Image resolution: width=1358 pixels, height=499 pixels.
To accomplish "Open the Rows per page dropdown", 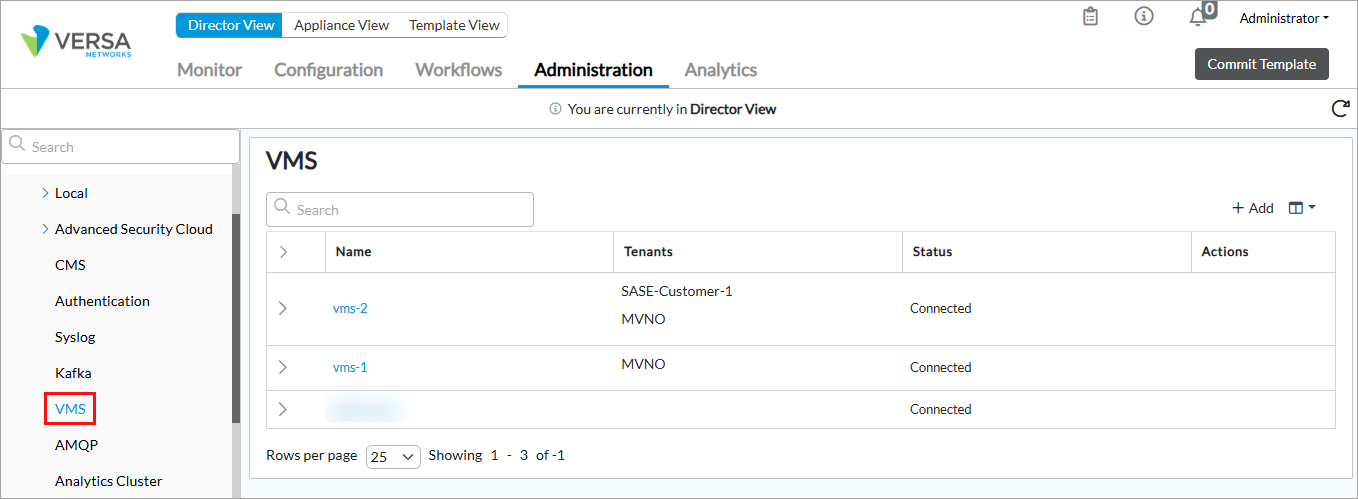I will coord(393,456).
